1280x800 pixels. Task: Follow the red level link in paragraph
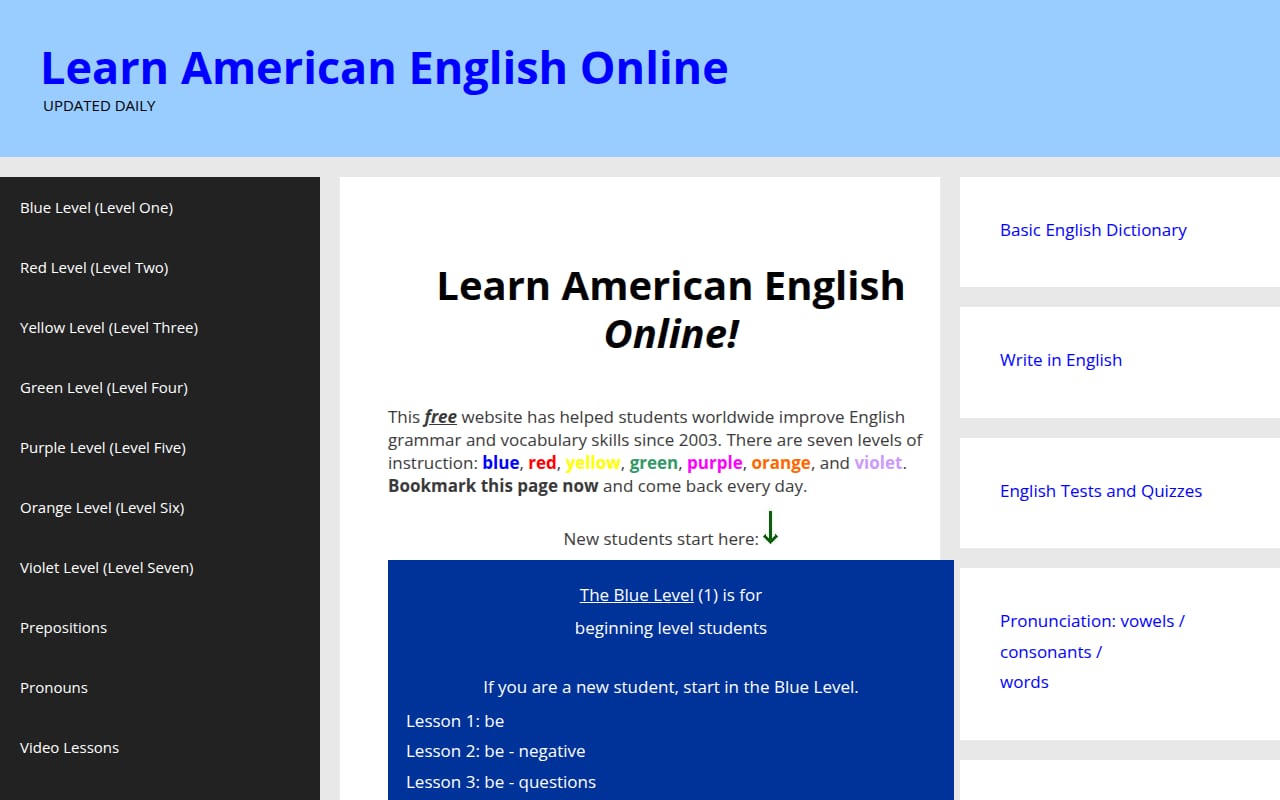click(542, 463)
